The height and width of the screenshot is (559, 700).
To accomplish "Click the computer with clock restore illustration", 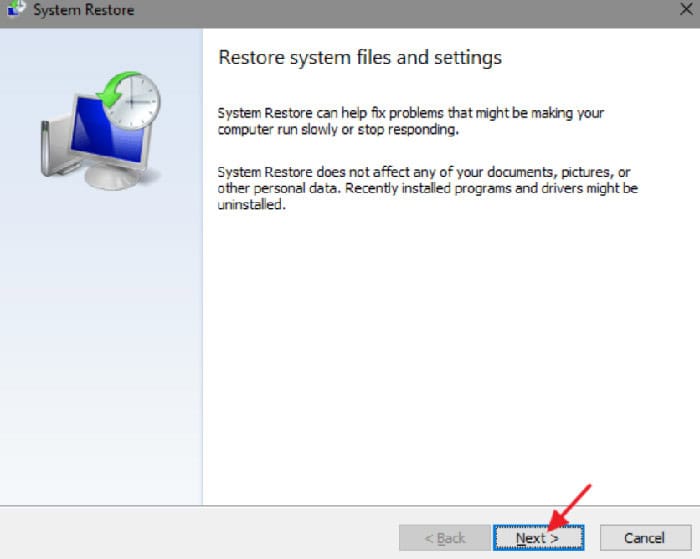I will point(101,131).
